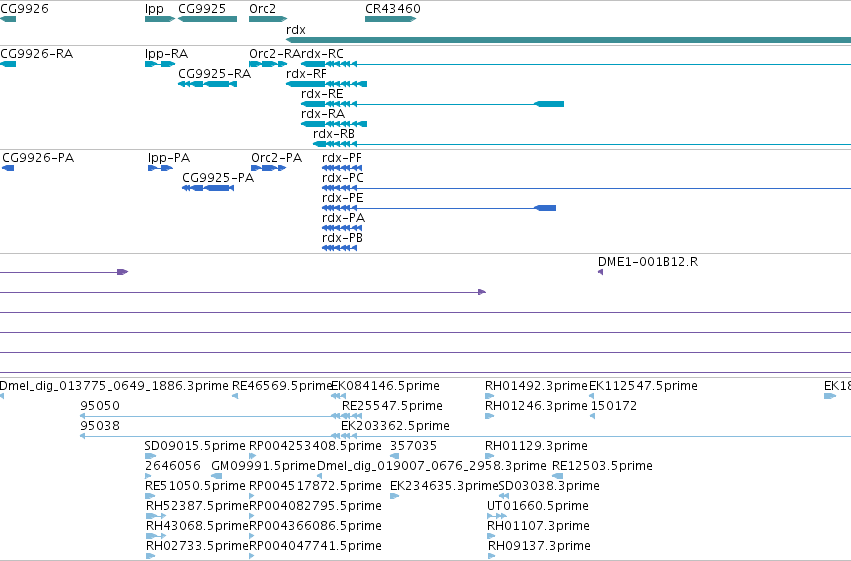Select the RP004253408.5prime label
The image size is (851, 561).
point(315,446)
